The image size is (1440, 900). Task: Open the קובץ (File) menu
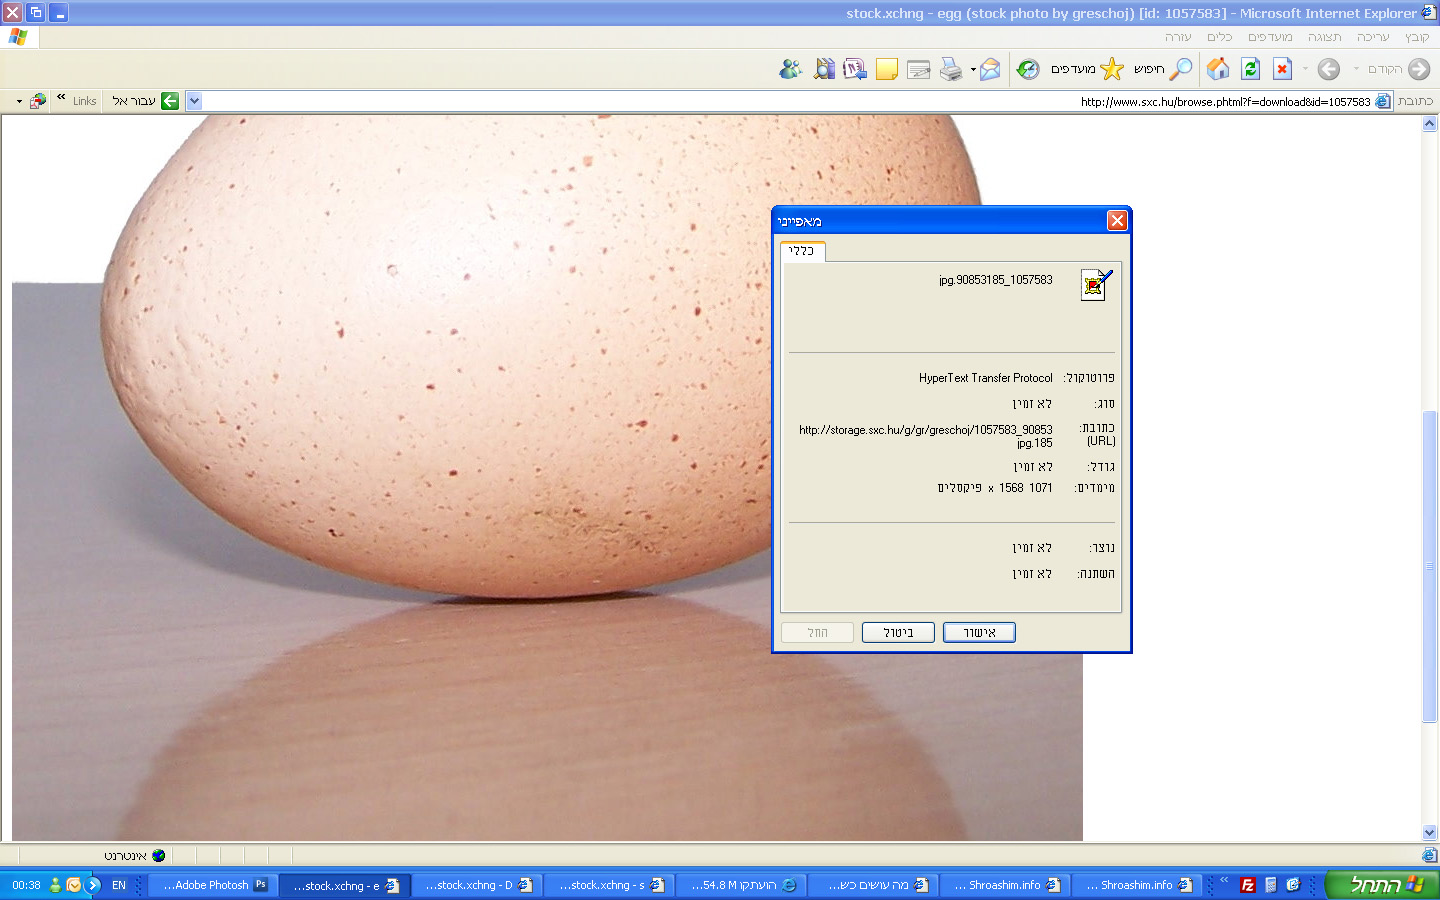click(1416, 37)
